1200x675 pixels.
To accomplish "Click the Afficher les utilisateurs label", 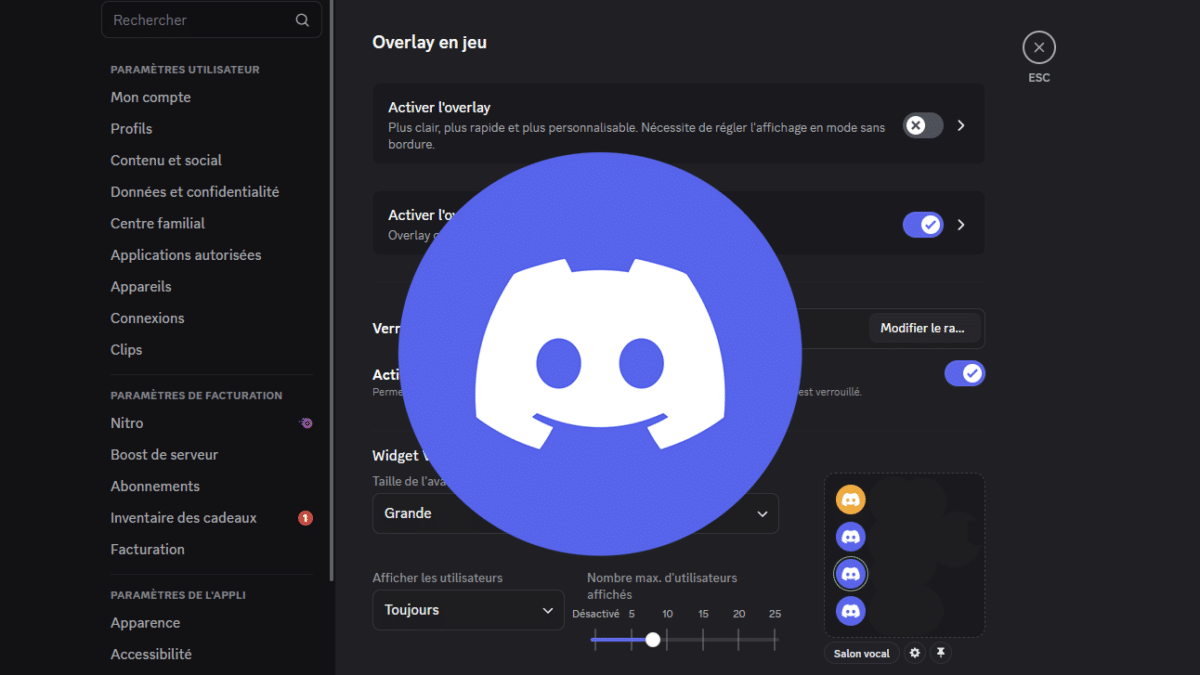I will coord(438,578).
